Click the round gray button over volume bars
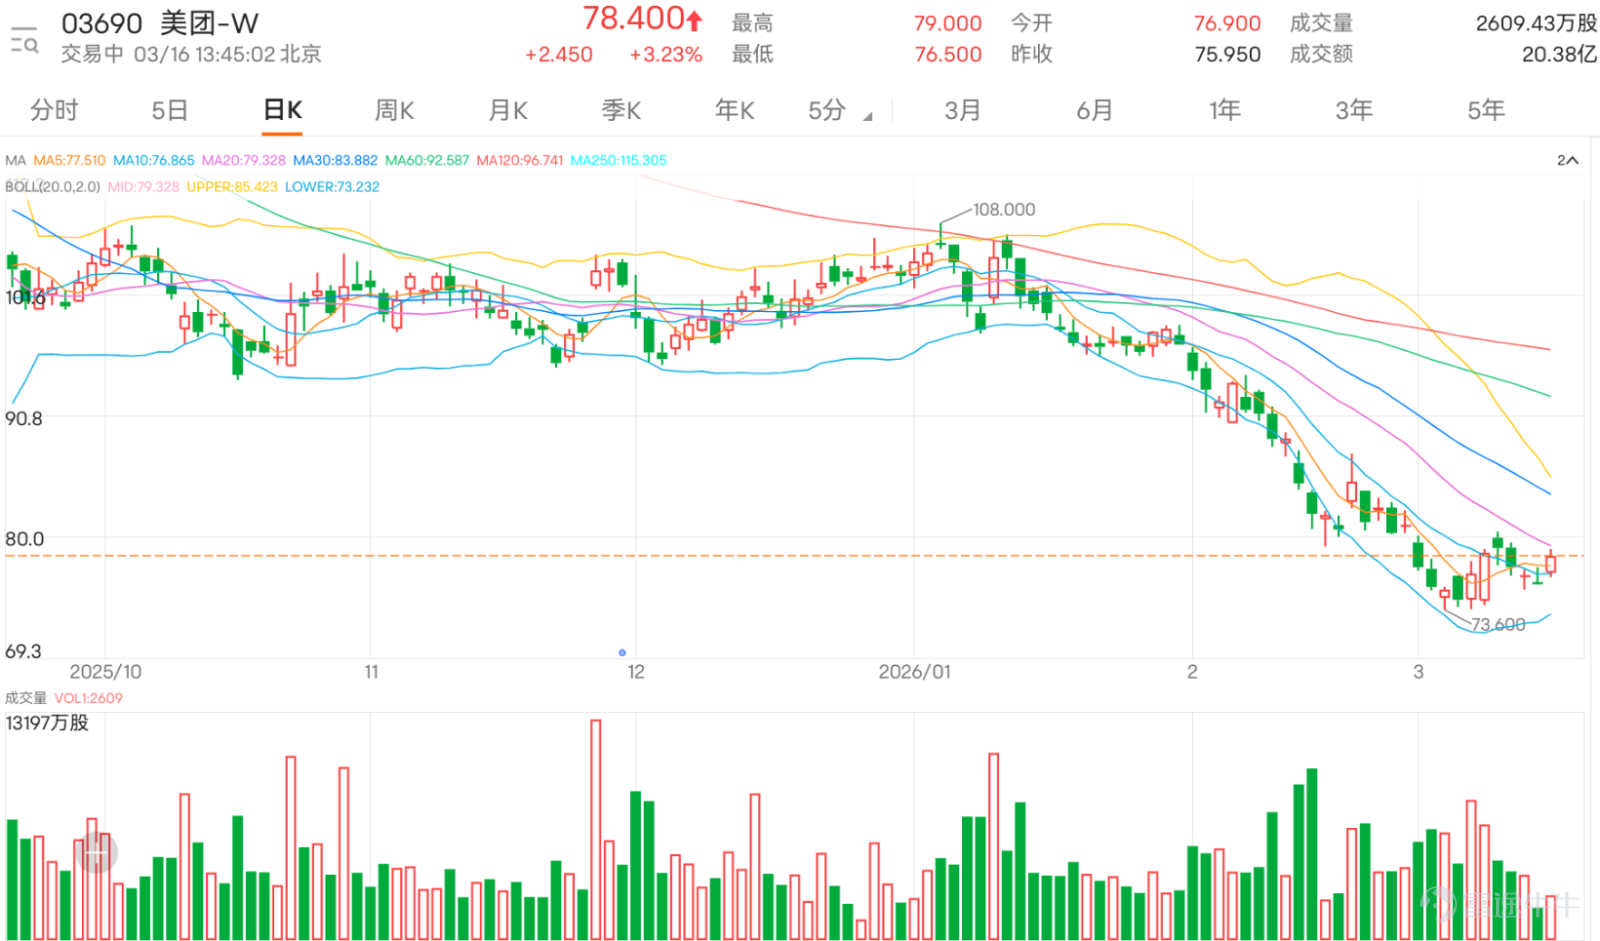The width and height of the screenshot is (1600, 941). click(96, 854)
